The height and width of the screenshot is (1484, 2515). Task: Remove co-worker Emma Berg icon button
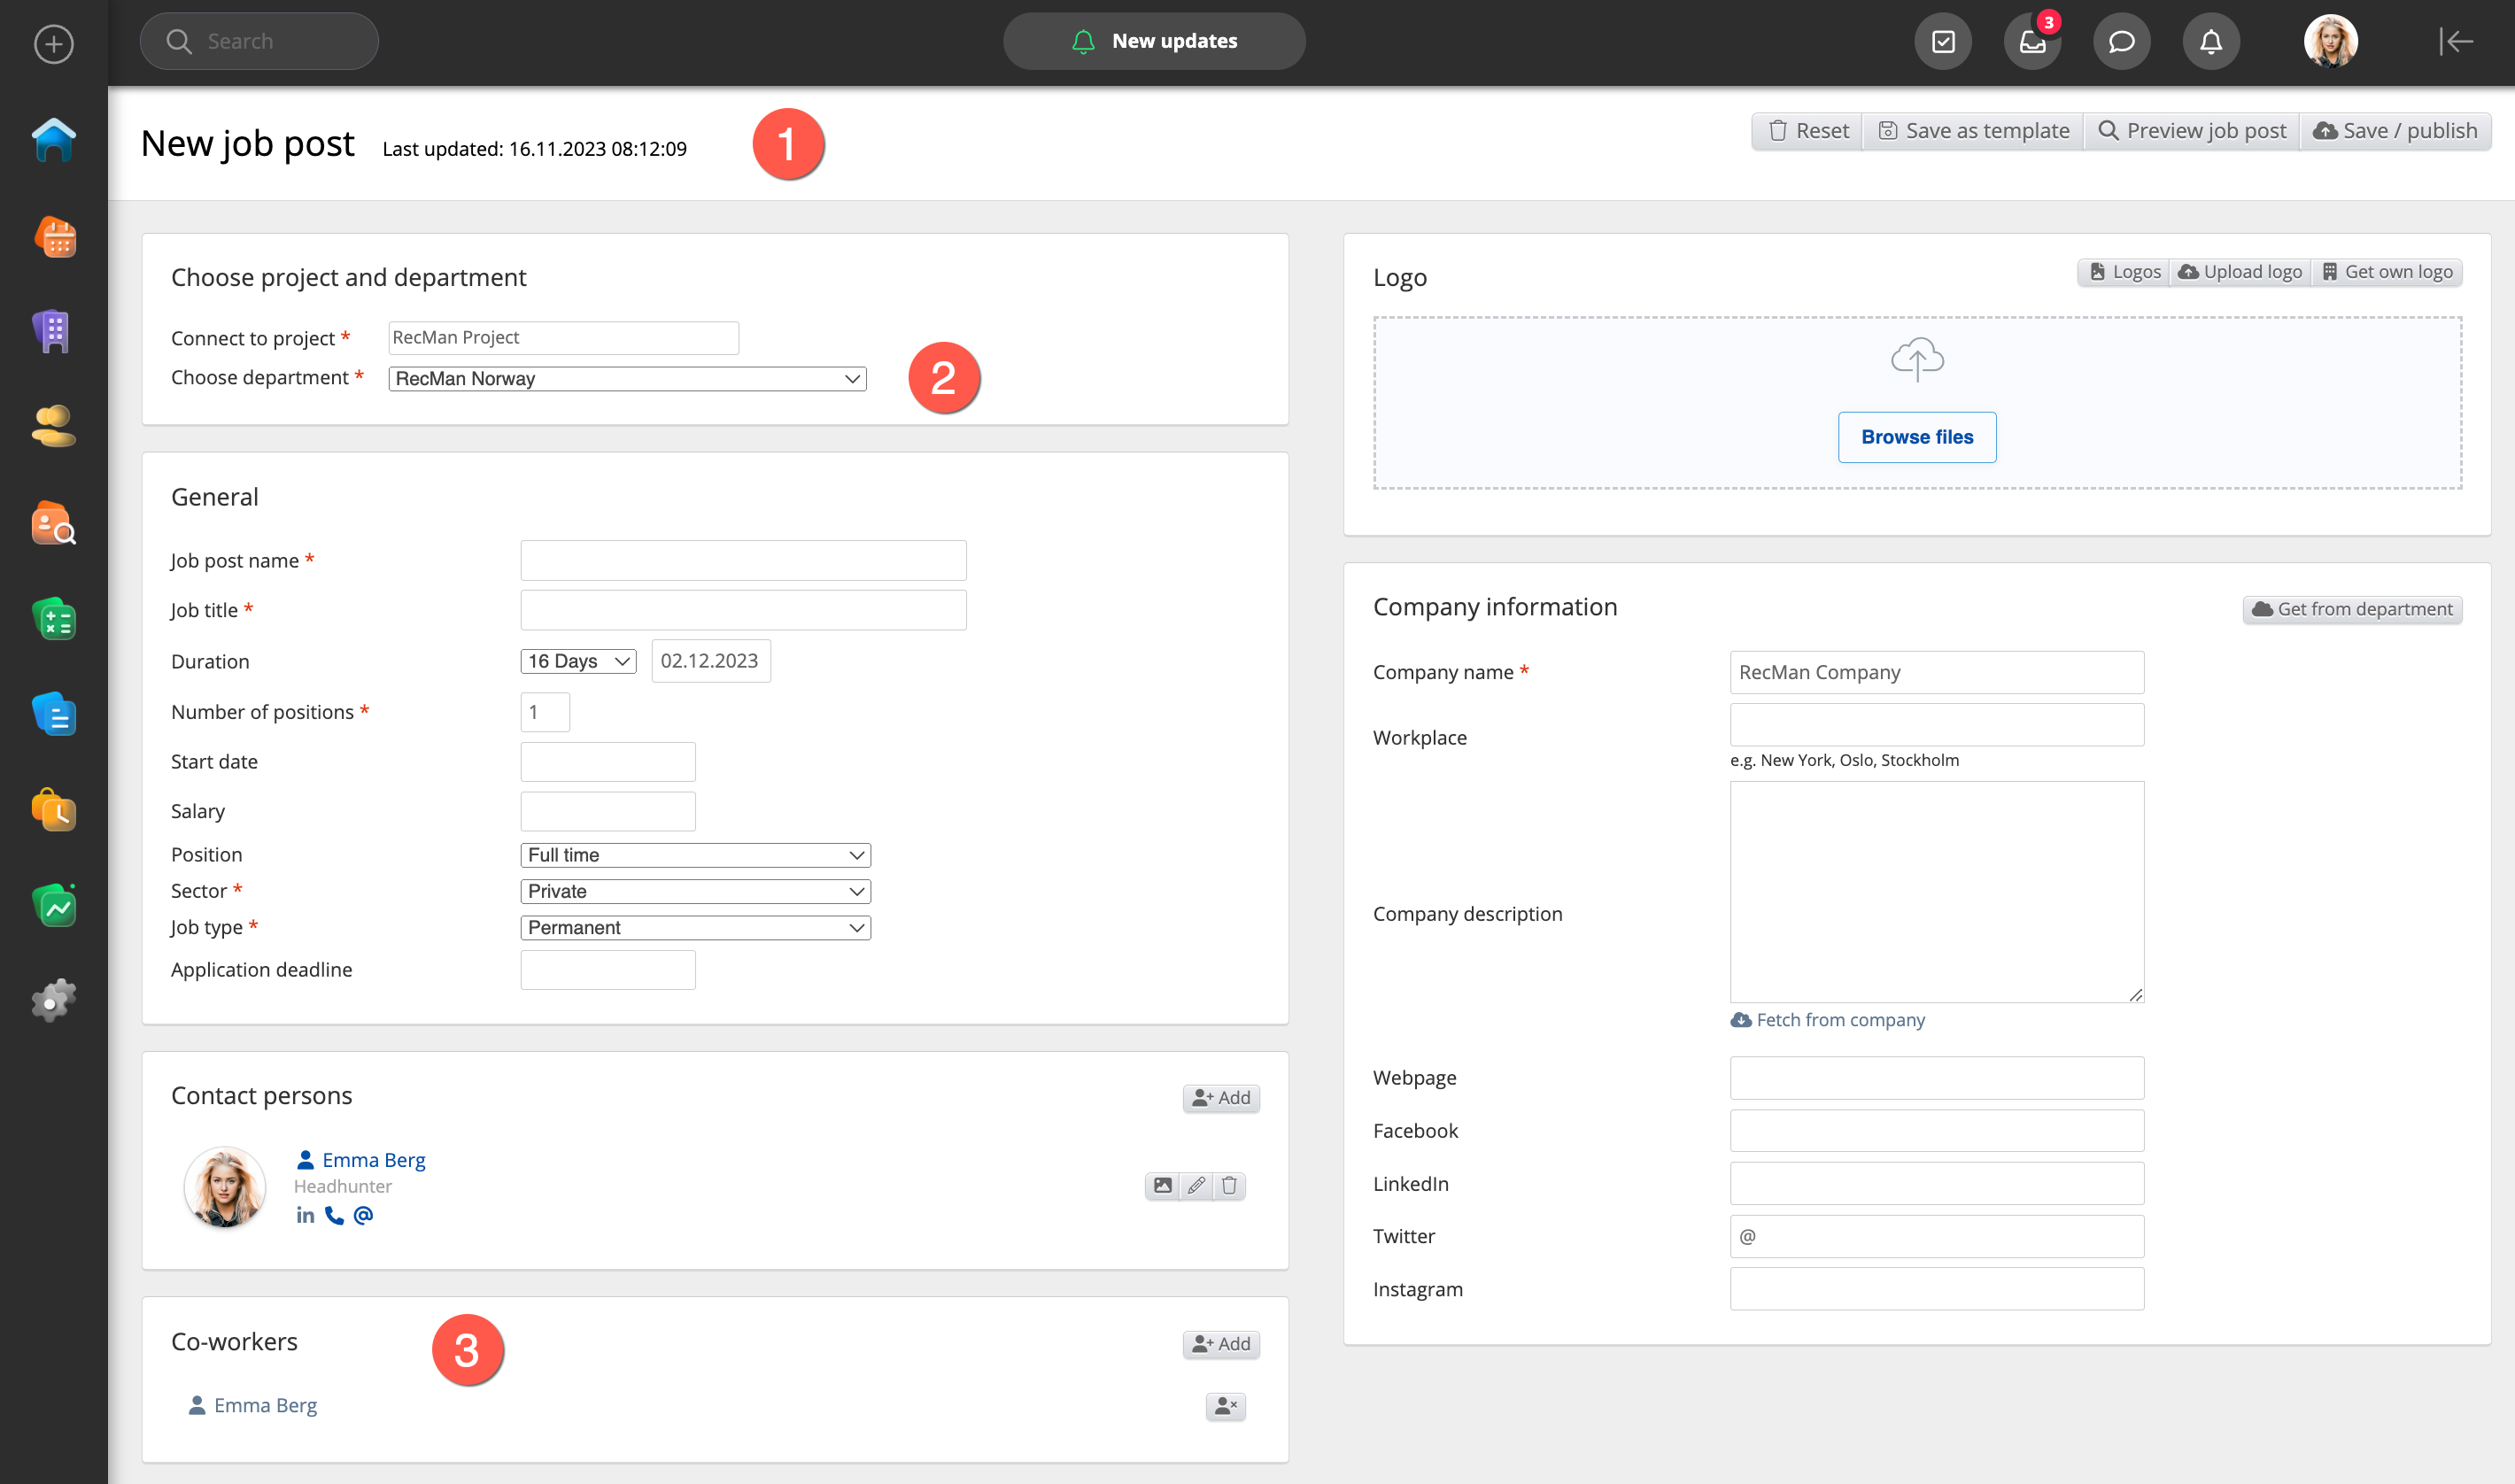(x=1225, y=1406)
